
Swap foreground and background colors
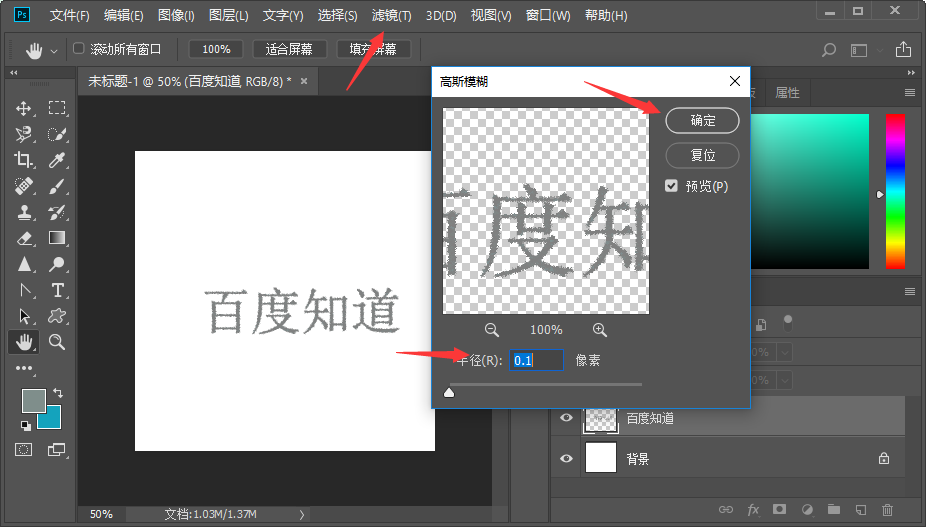point(58,392)
